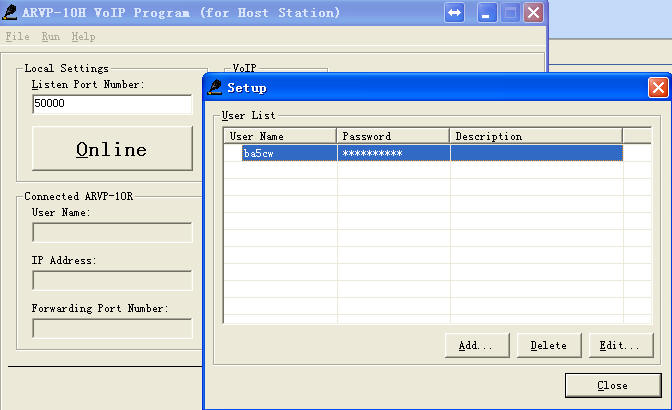
Task: Close the Setup dialog via Close button
Action: coord(613,386)
